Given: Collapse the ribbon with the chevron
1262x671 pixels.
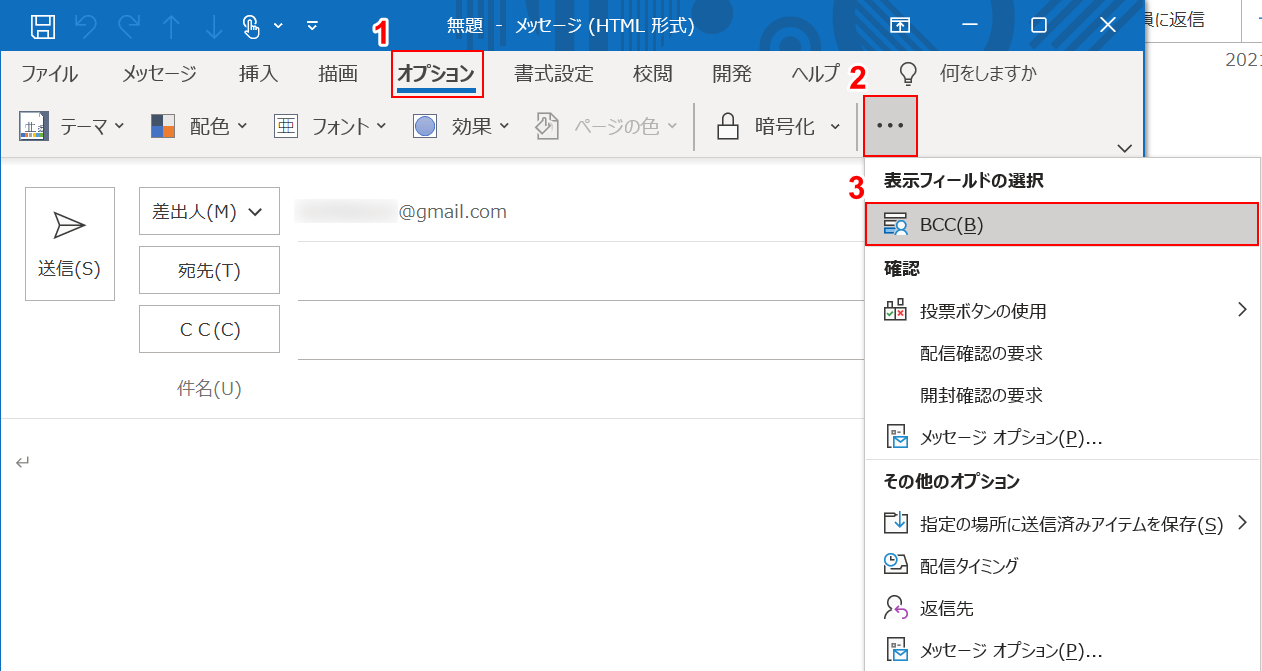Looking at the screenshot, I should (1124, 147).
